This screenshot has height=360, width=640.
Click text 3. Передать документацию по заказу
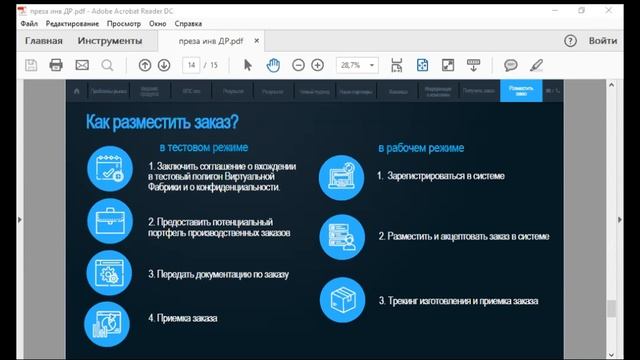click(x=218, y=274)
